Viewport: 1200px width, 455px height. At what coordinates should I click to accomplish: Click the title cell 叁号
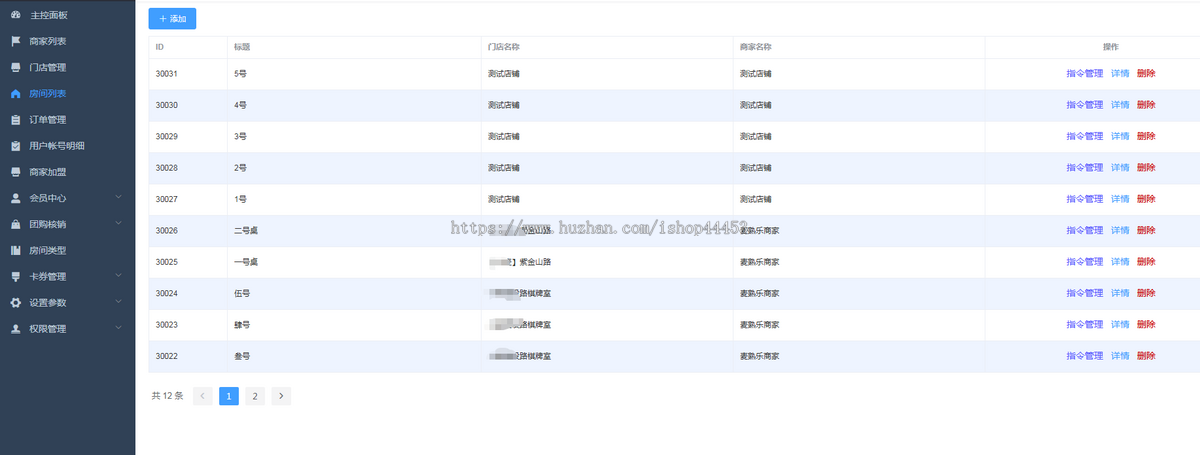pyautogui.click(x=242, y=356)
